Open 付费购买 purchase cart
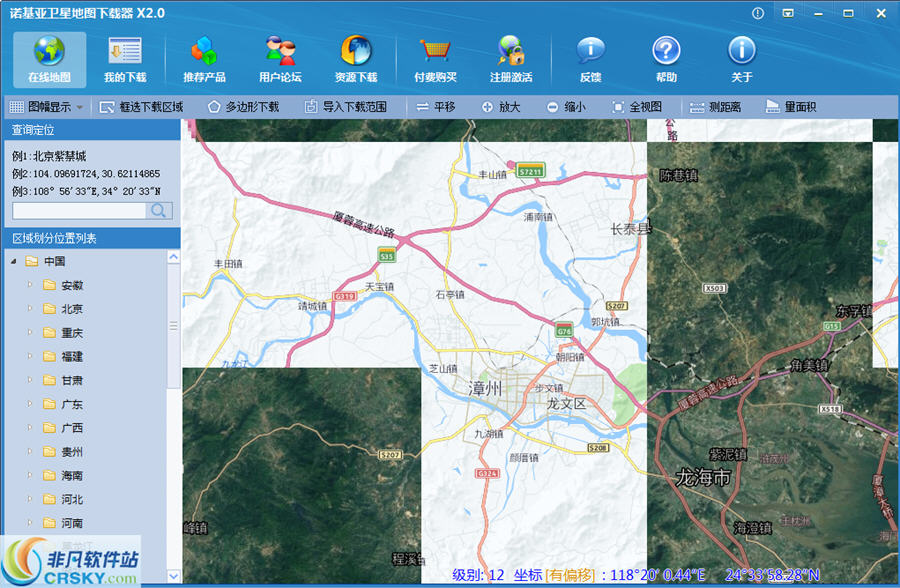Viewport: 900px width, 588px height. click(435, 59)
